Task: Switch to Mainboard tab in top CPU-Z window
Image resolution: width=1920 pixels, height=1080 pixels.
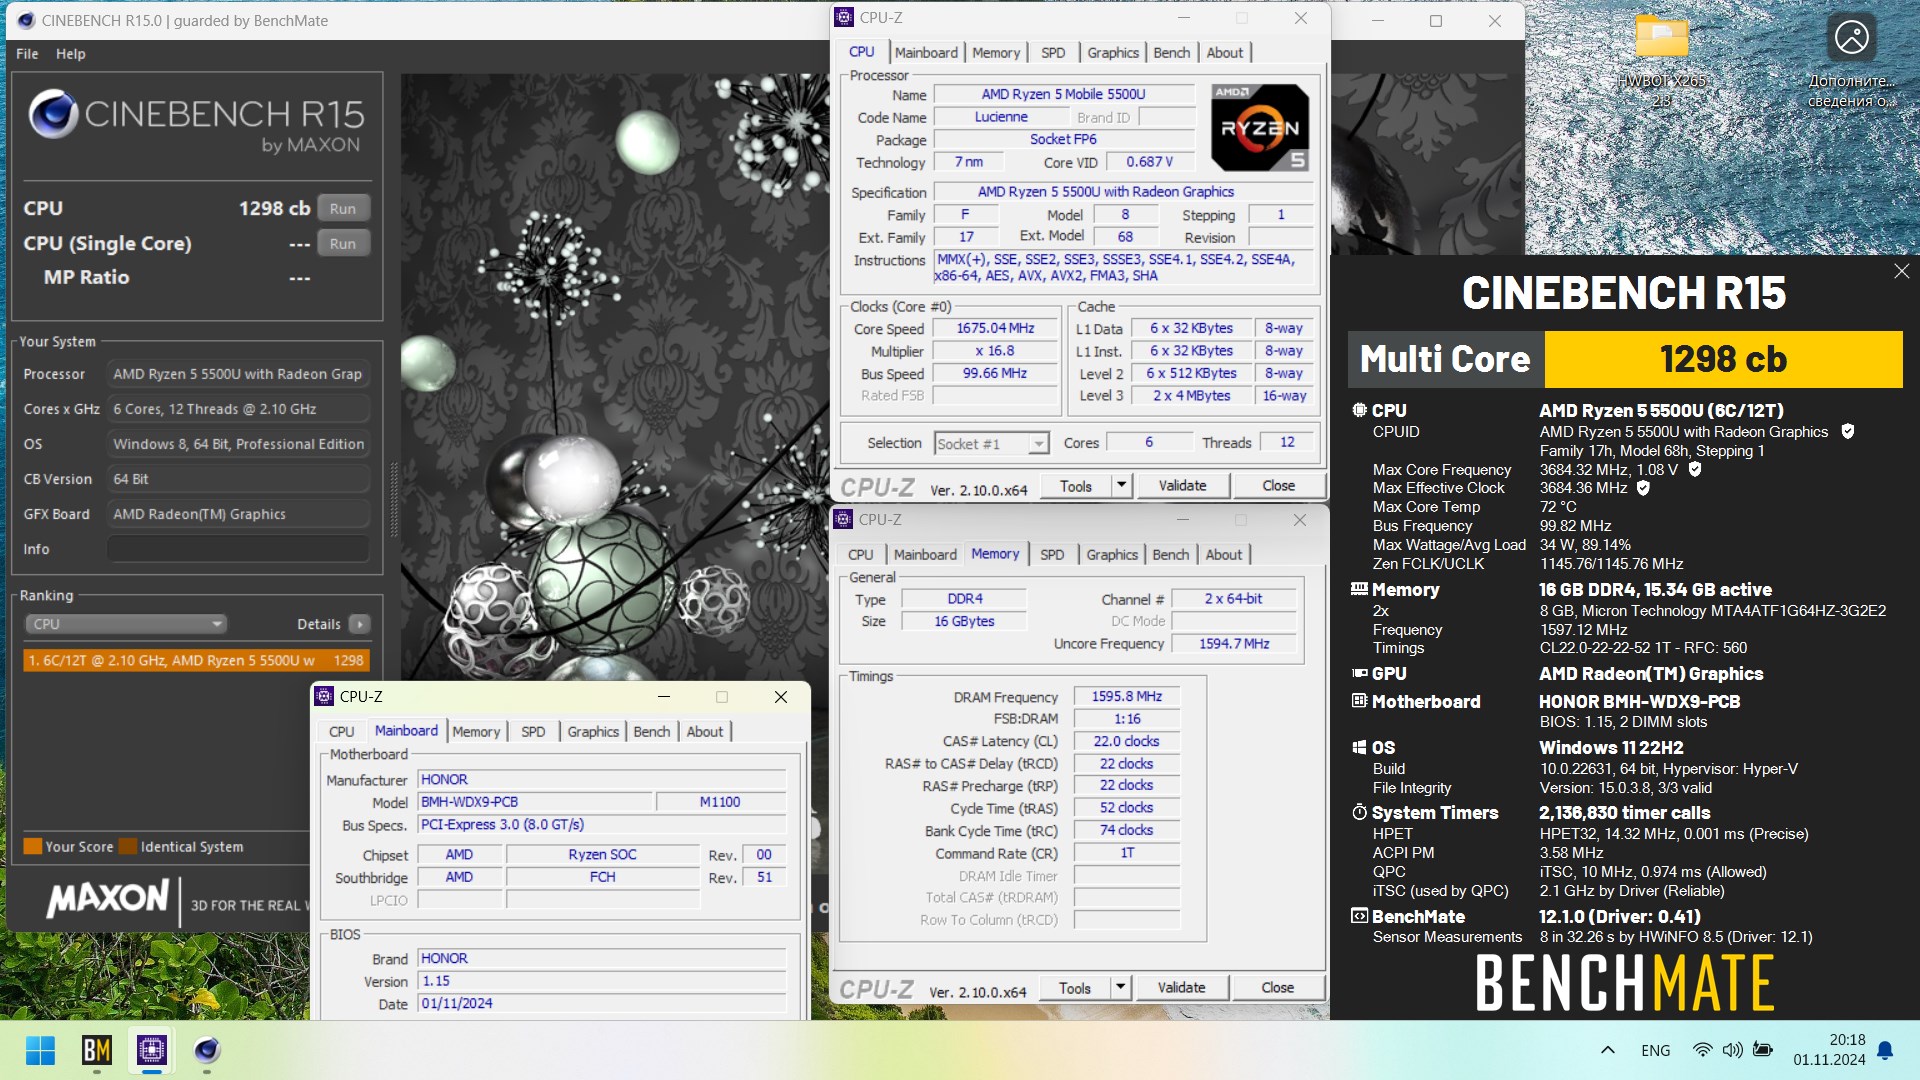Action: click(926, 52)
